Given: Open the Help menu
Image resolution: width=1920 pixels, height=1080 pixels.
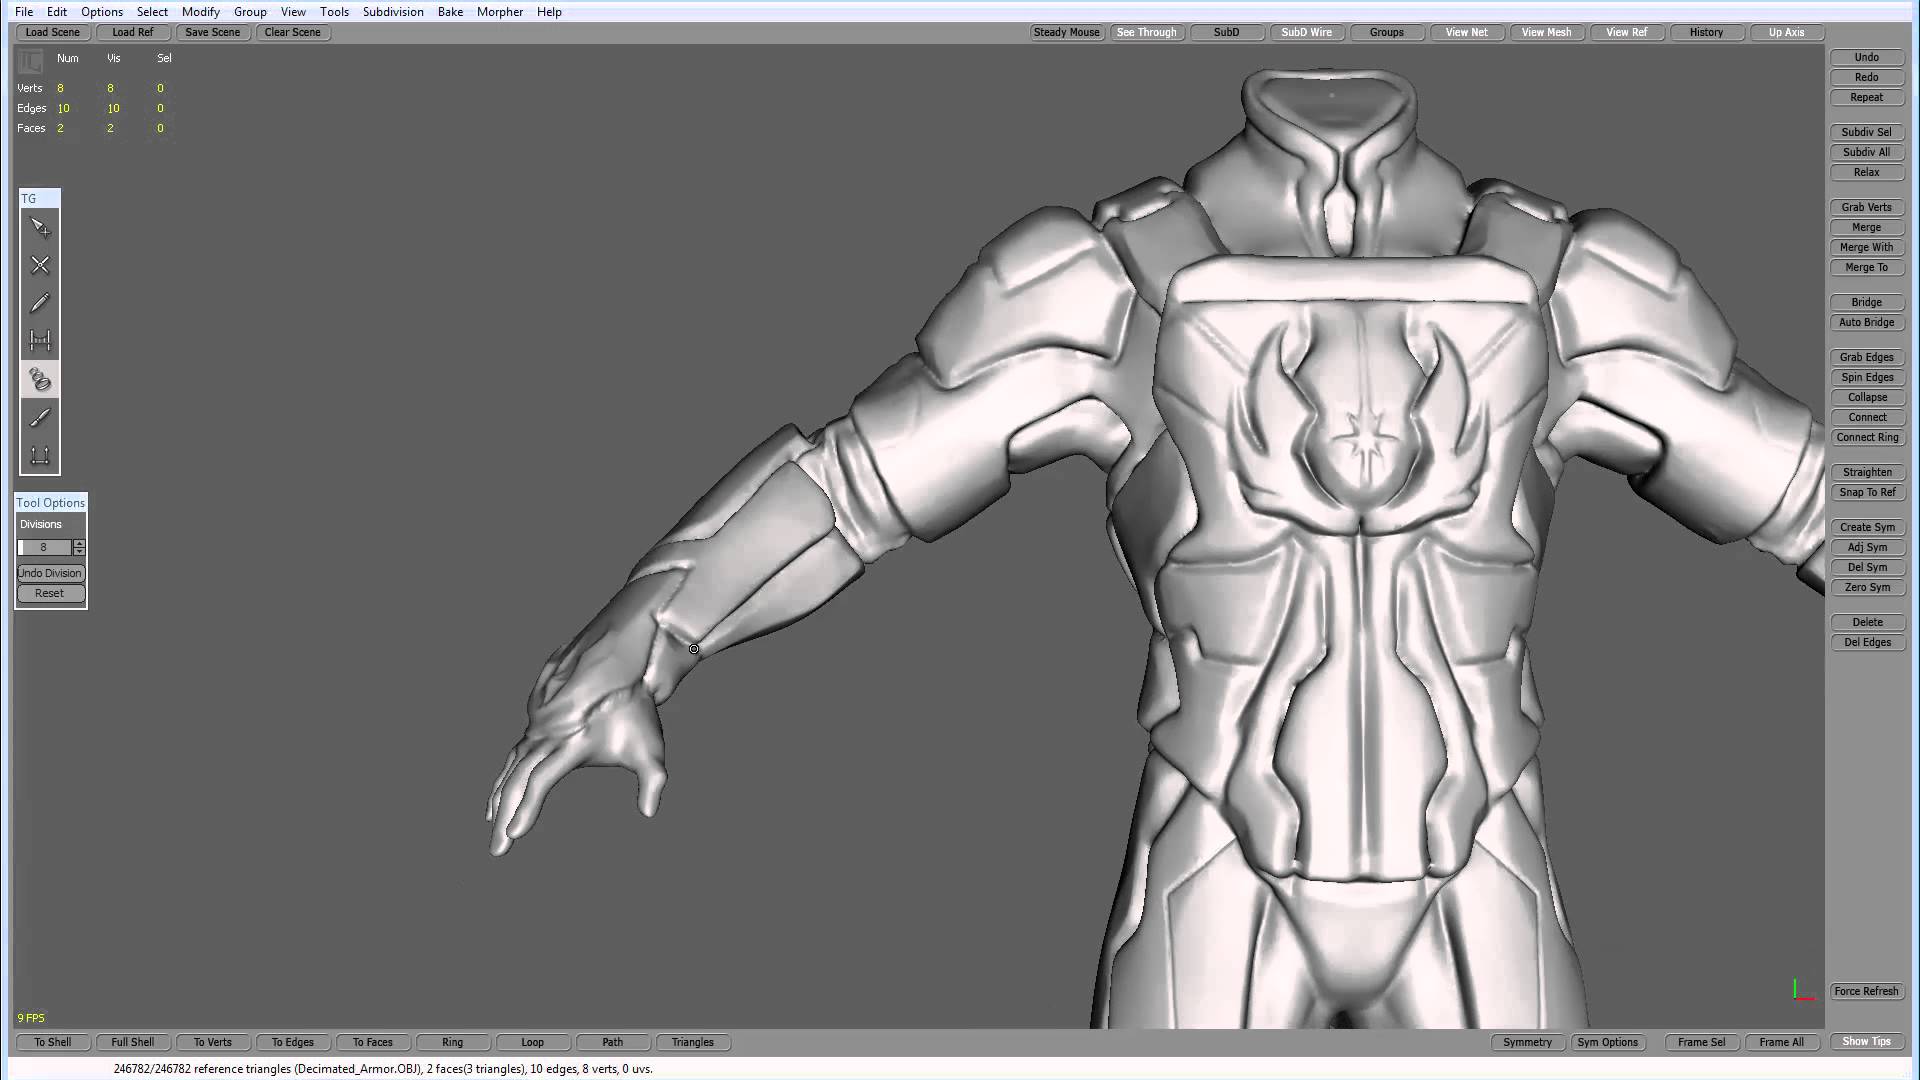Looking at the screenshot, I should [549, 12].
